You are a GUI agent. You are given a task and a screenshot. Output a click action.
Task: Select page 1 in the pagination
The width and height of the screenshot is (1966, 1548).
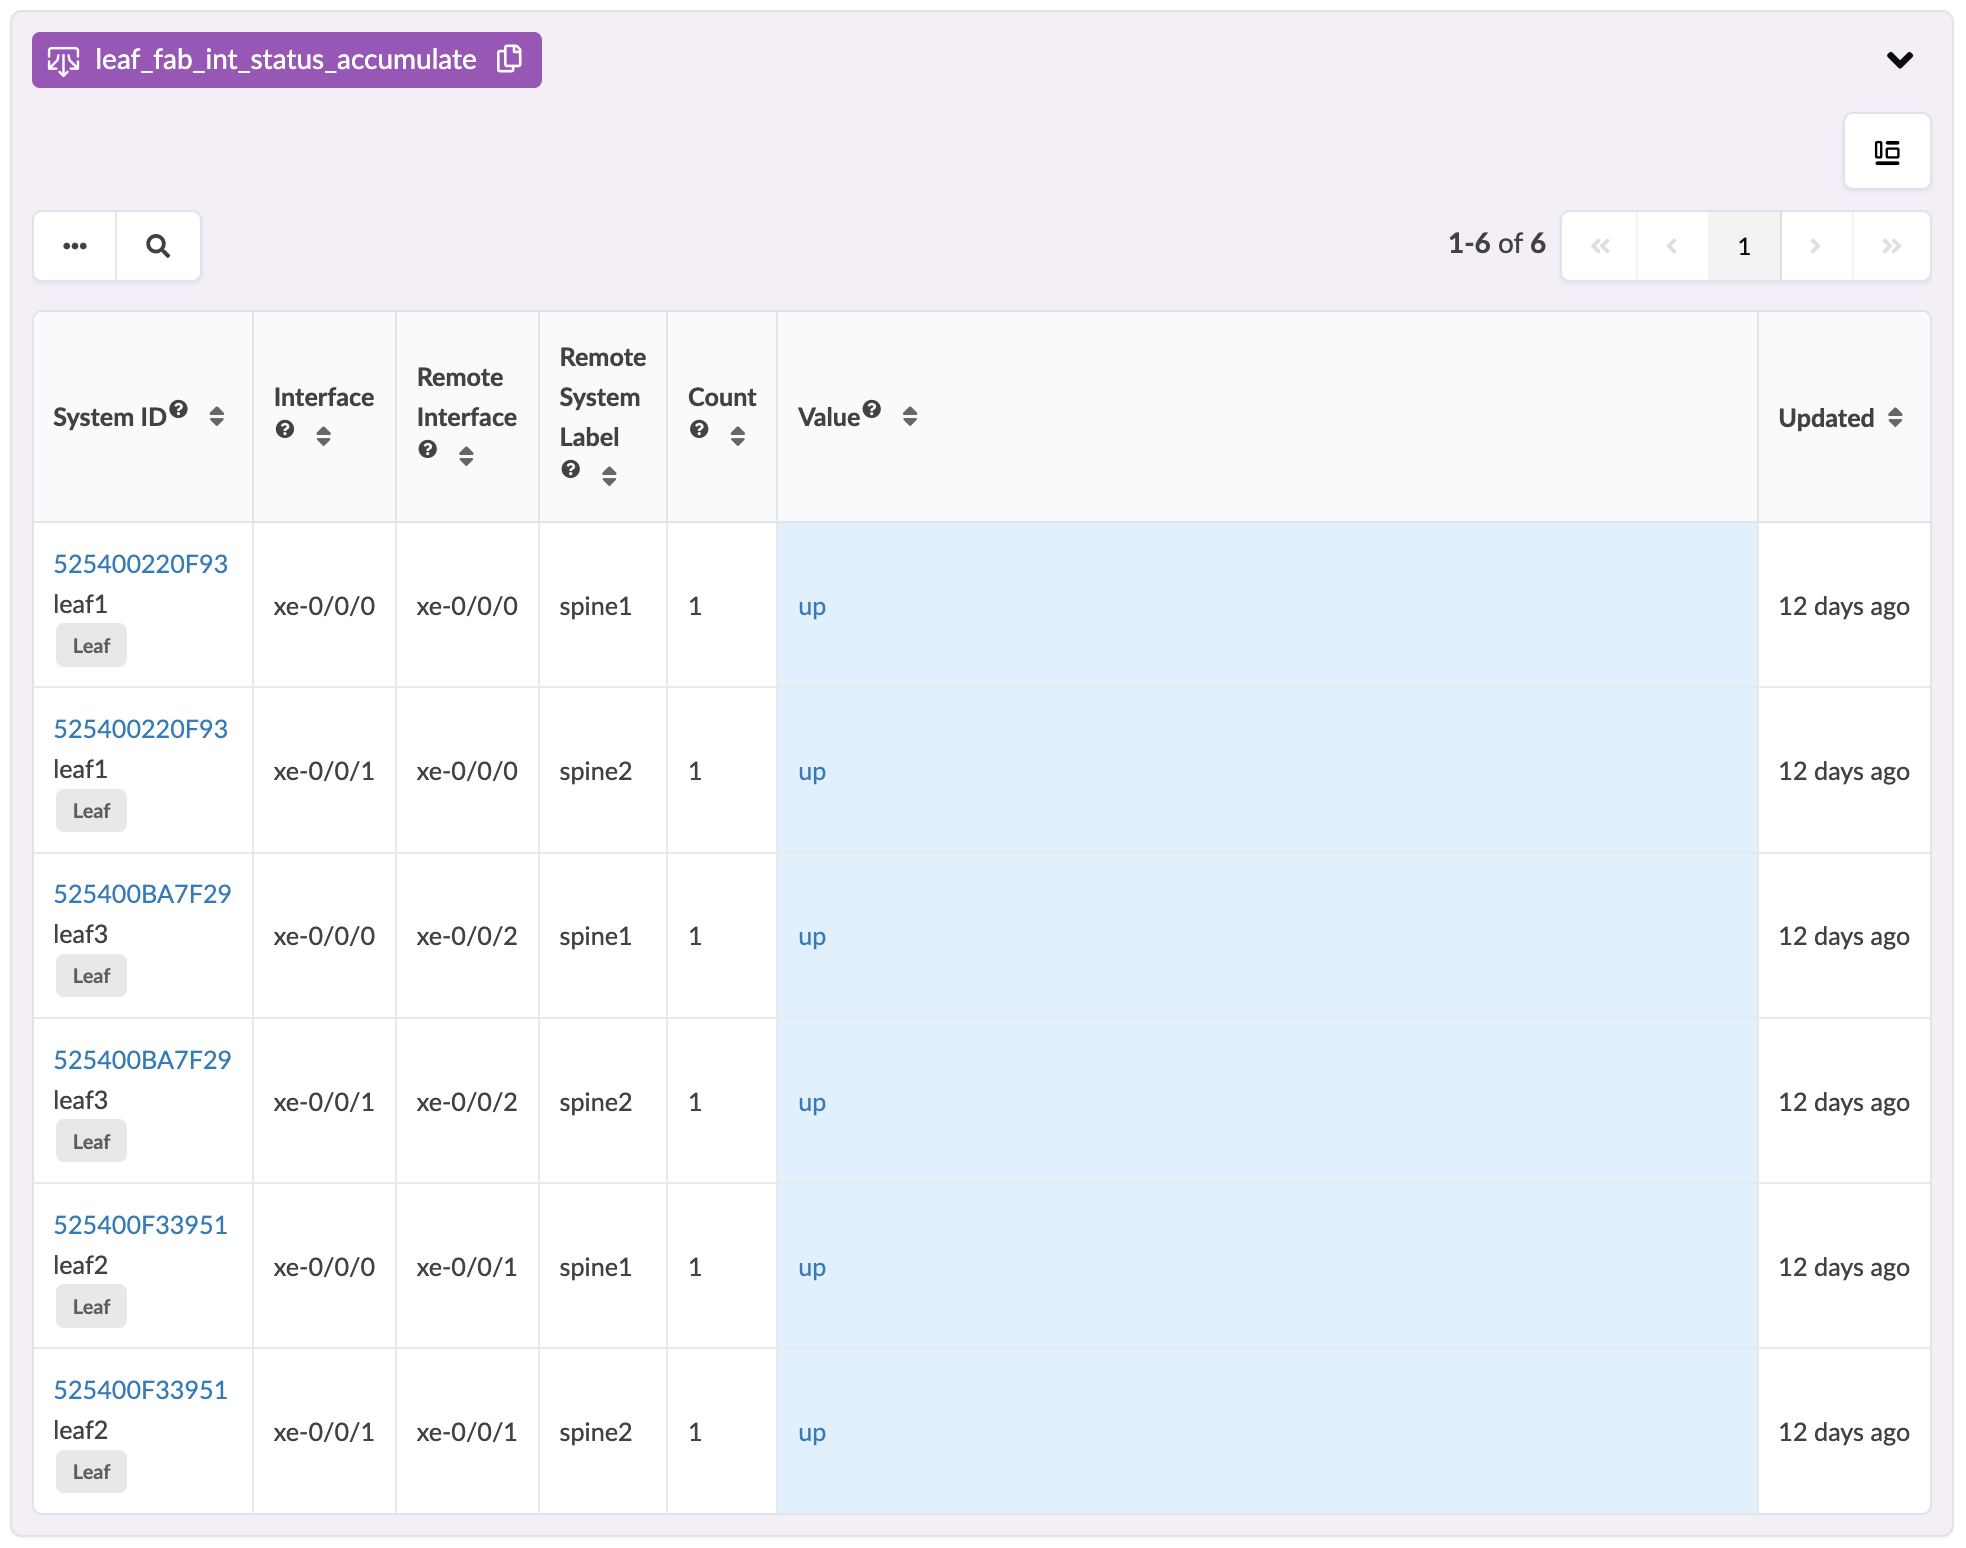pyautogui.click(x=1743, y=246)
